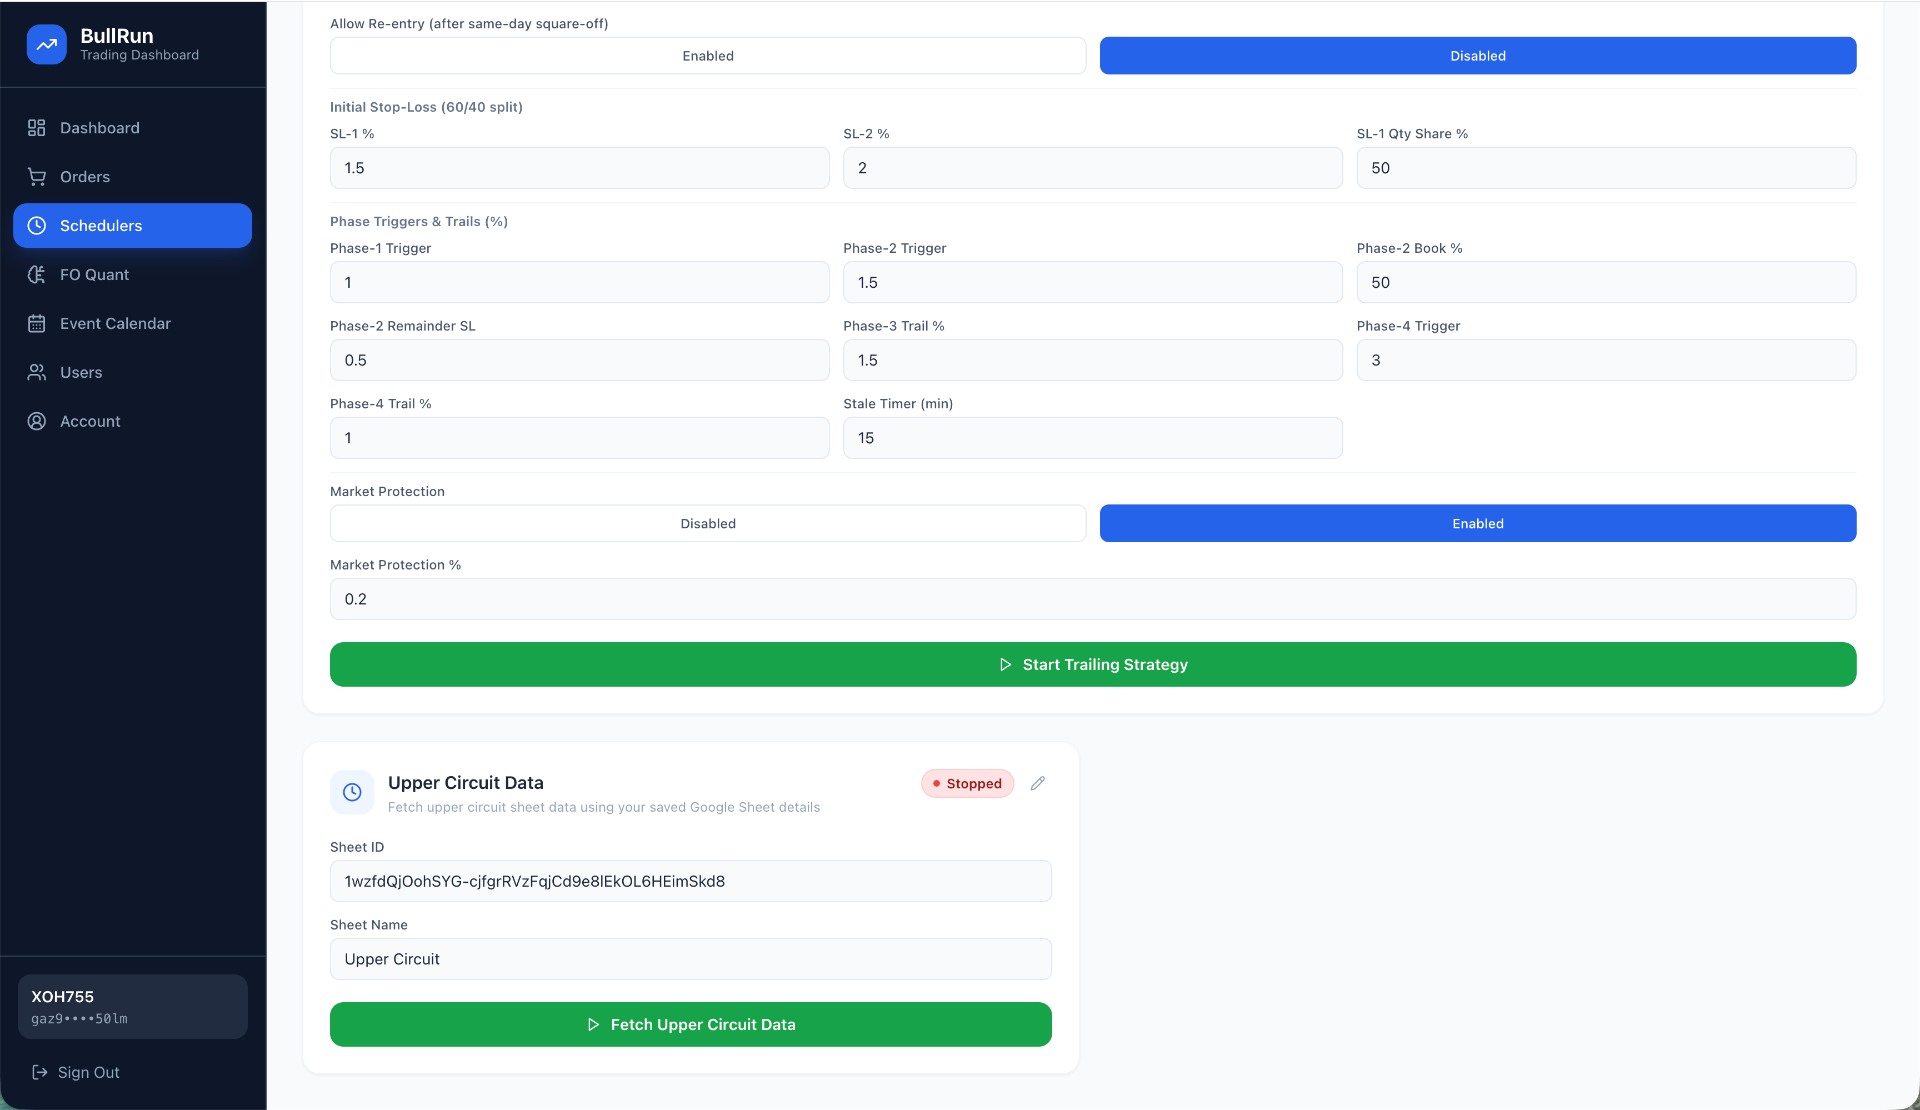The image size is (1920, 1110).
Task: Click the Event Calendar icon
Action: (37, 324)
